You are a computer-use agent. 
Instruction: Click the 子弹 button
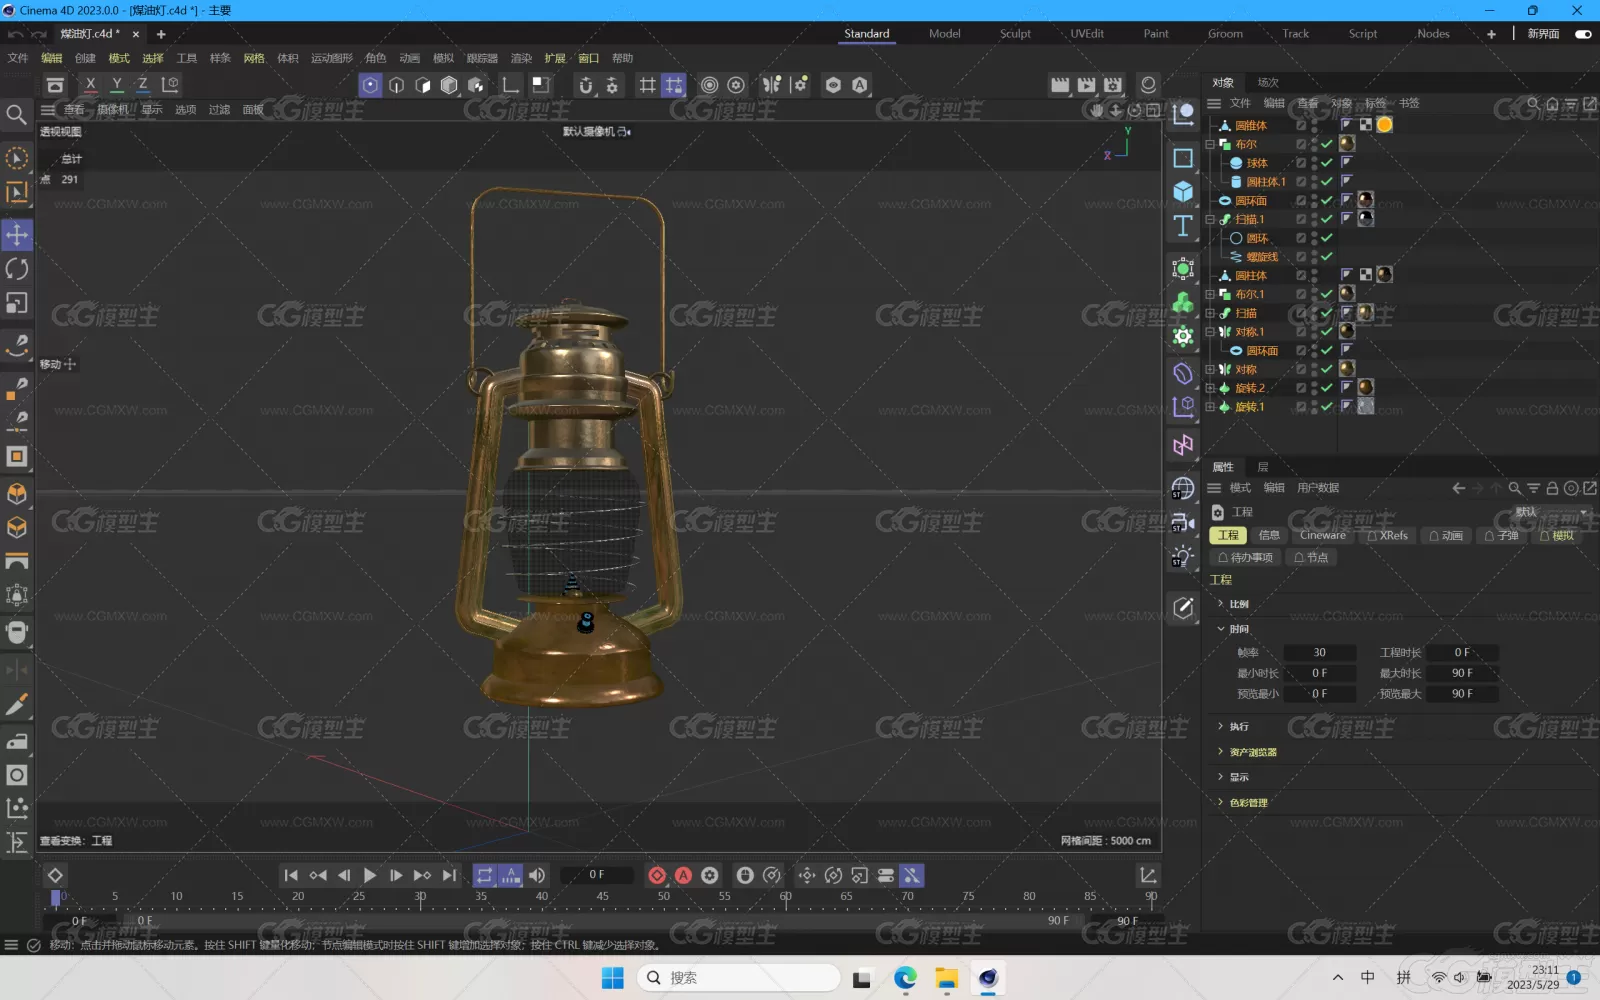[x=1501, y=536]
